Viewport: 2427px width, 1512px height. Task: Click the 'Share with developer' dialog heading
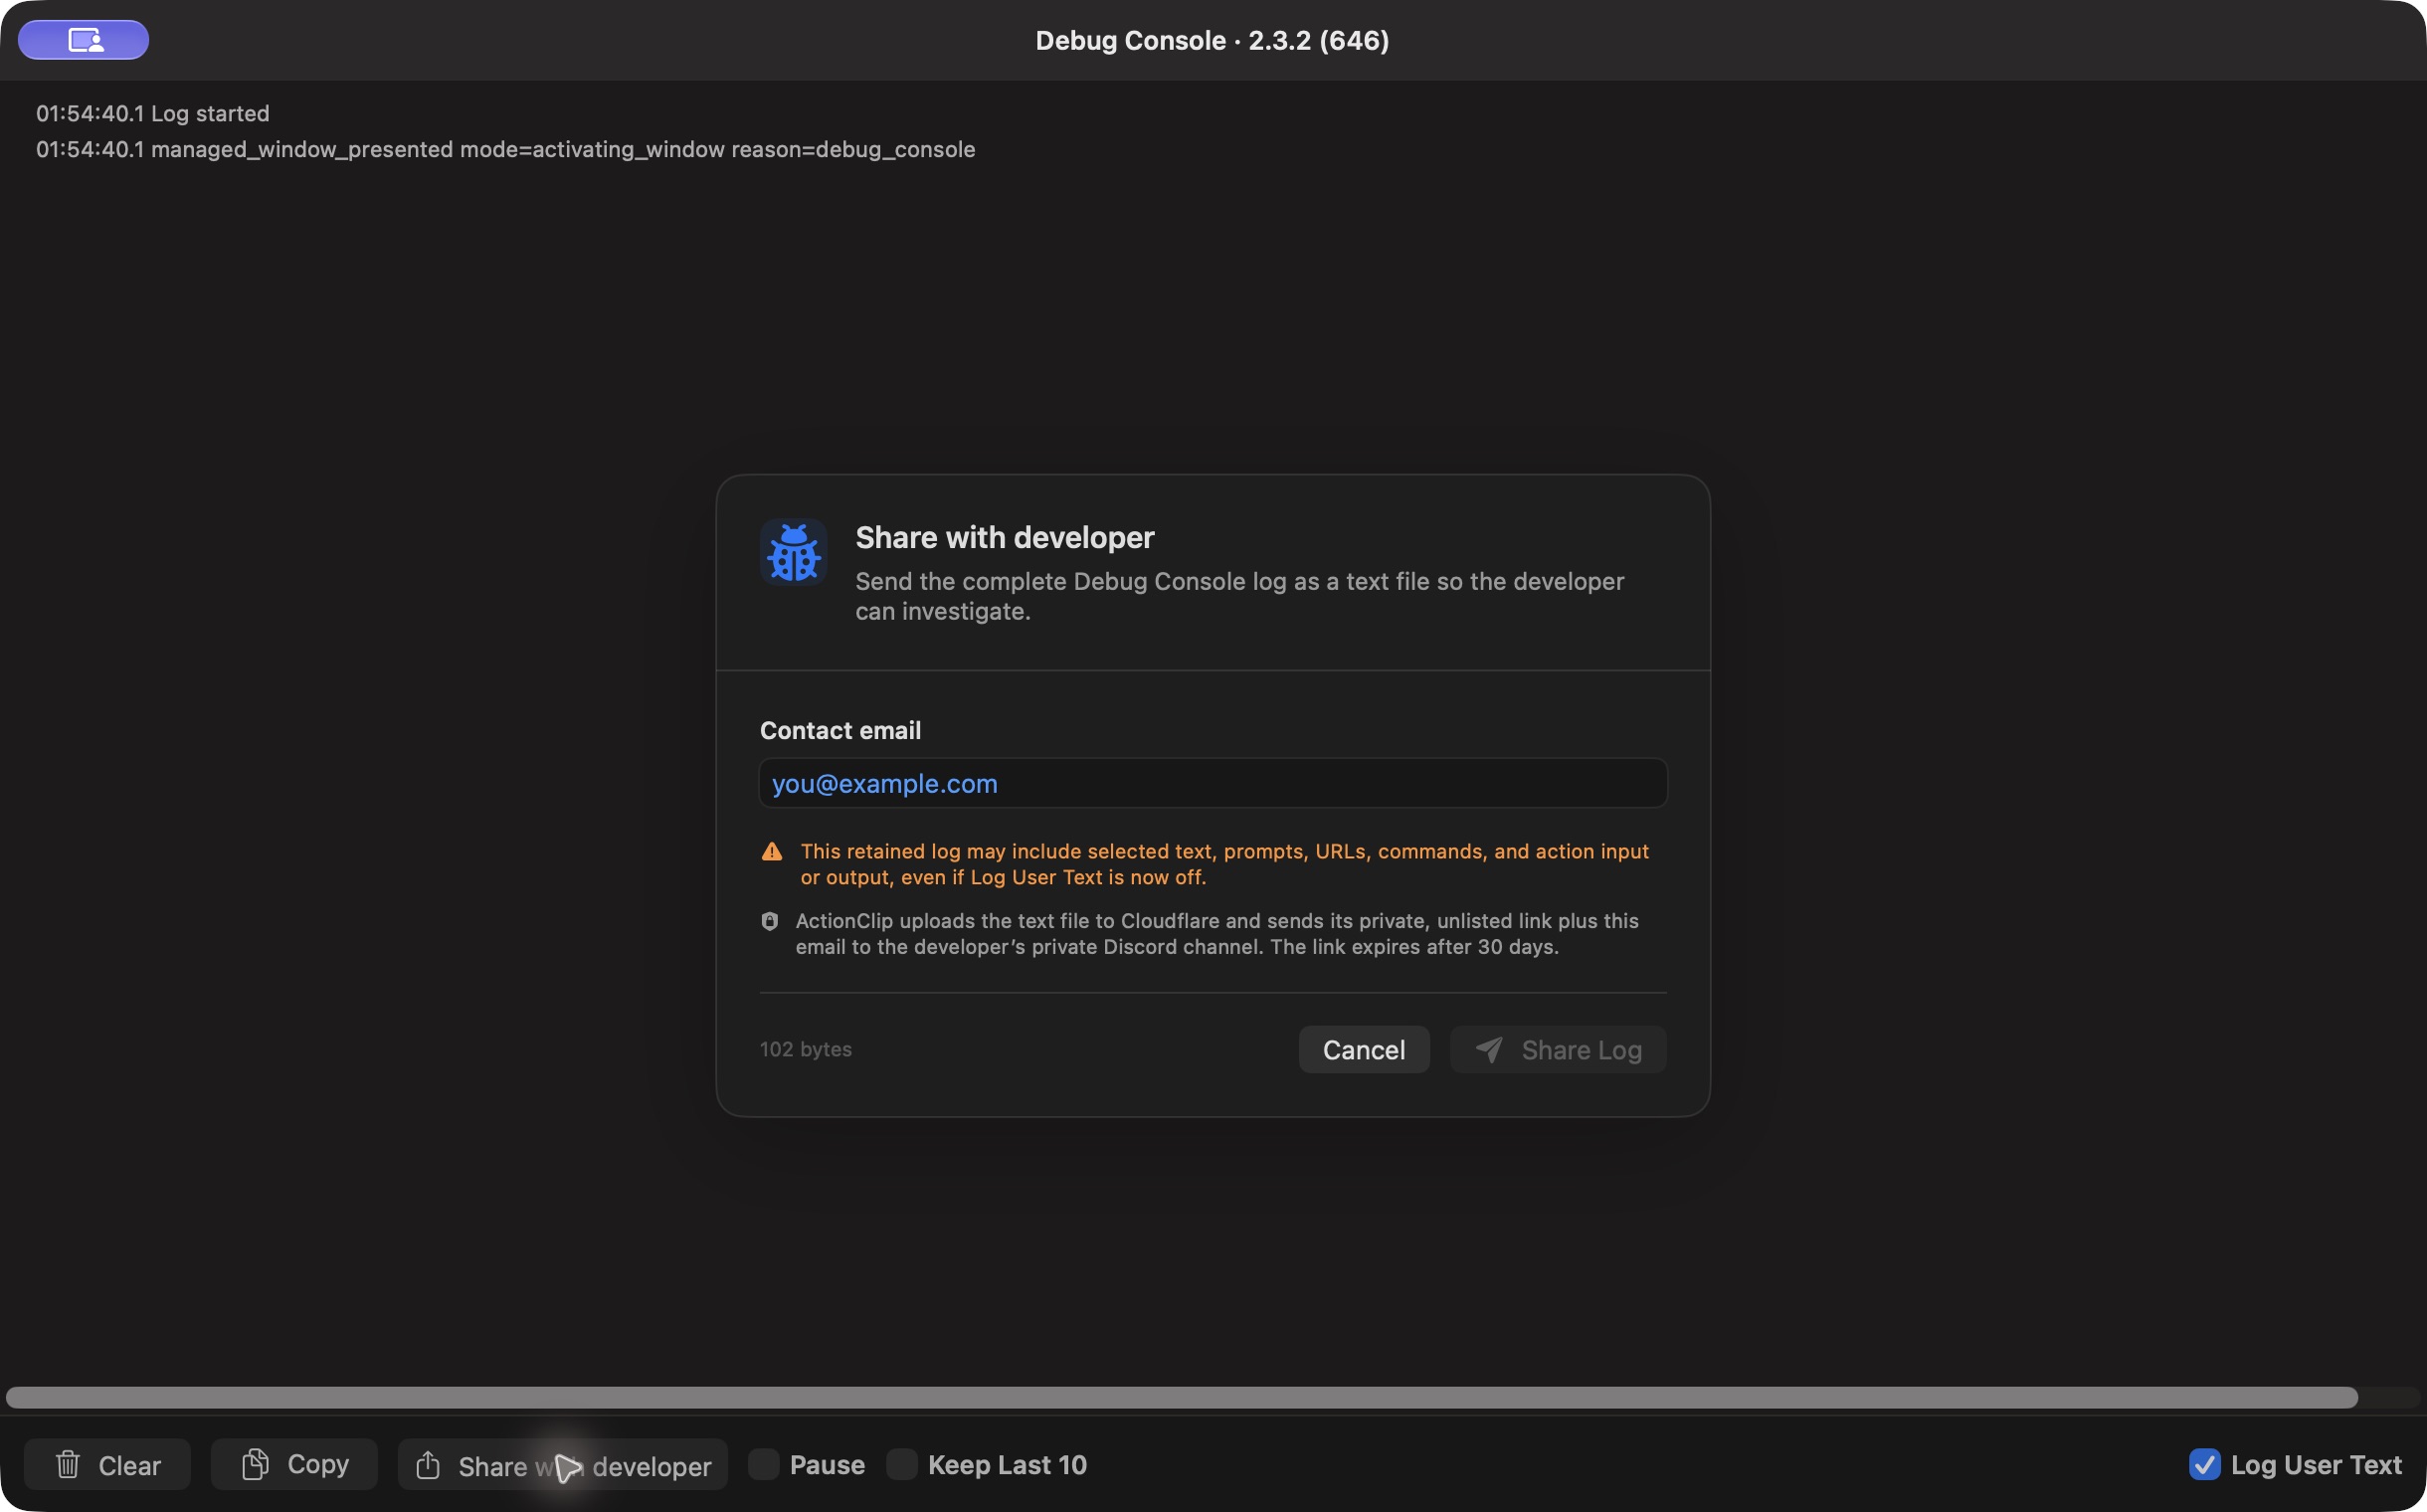point(1005,538)
